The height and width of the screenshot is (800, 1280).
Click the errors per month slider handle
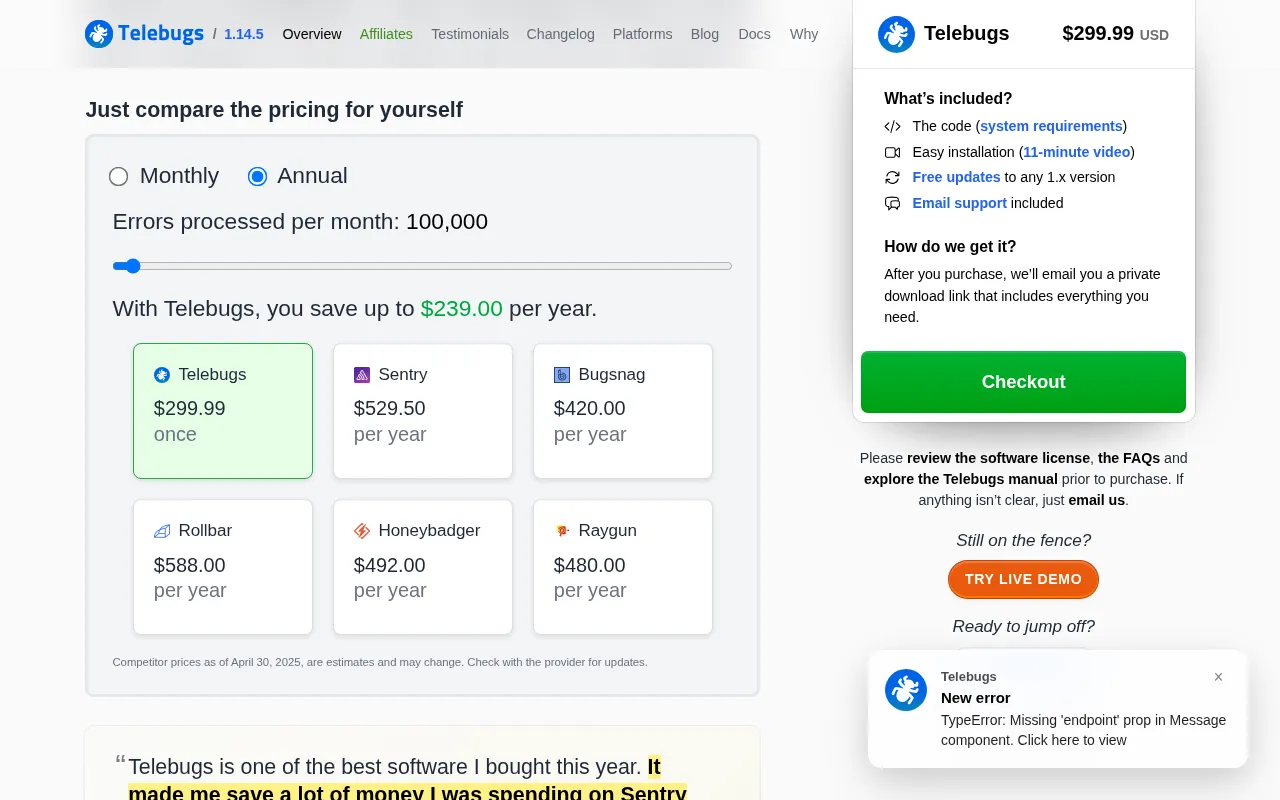point(132,266)
